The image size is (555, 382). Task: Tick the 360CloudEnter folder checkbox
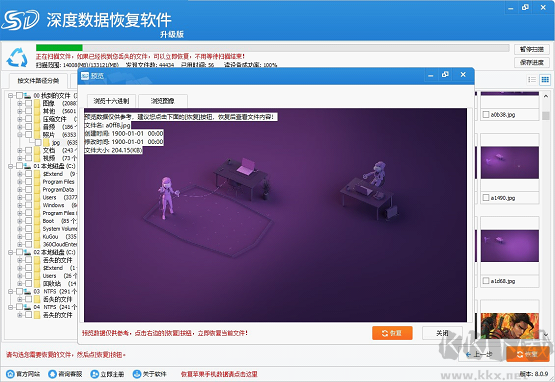(x=29, y=244)
